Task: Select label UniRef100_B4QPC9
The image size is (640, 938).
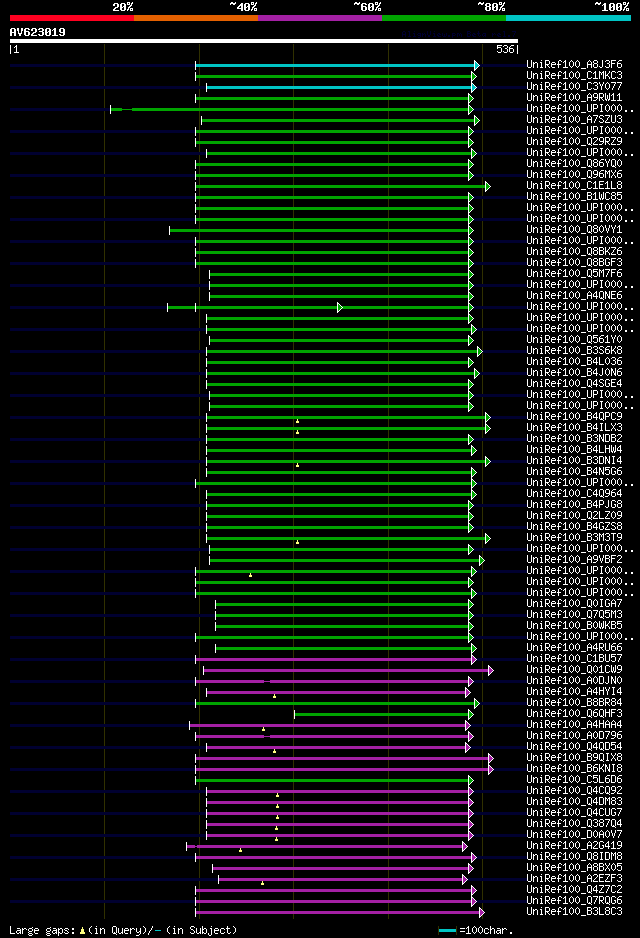Action: tap(574, 416)
